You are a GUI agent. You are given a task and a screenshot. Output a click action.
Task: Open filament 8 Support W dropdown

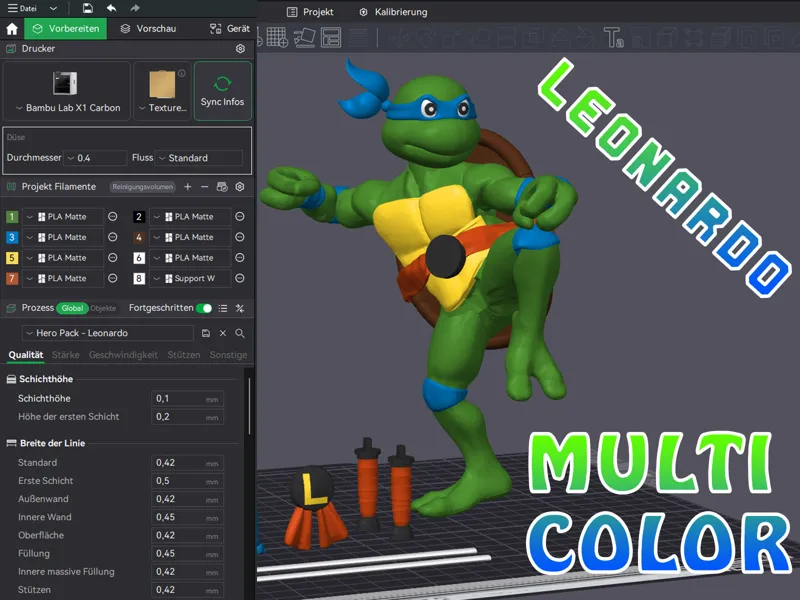click(x=190, y=278)
